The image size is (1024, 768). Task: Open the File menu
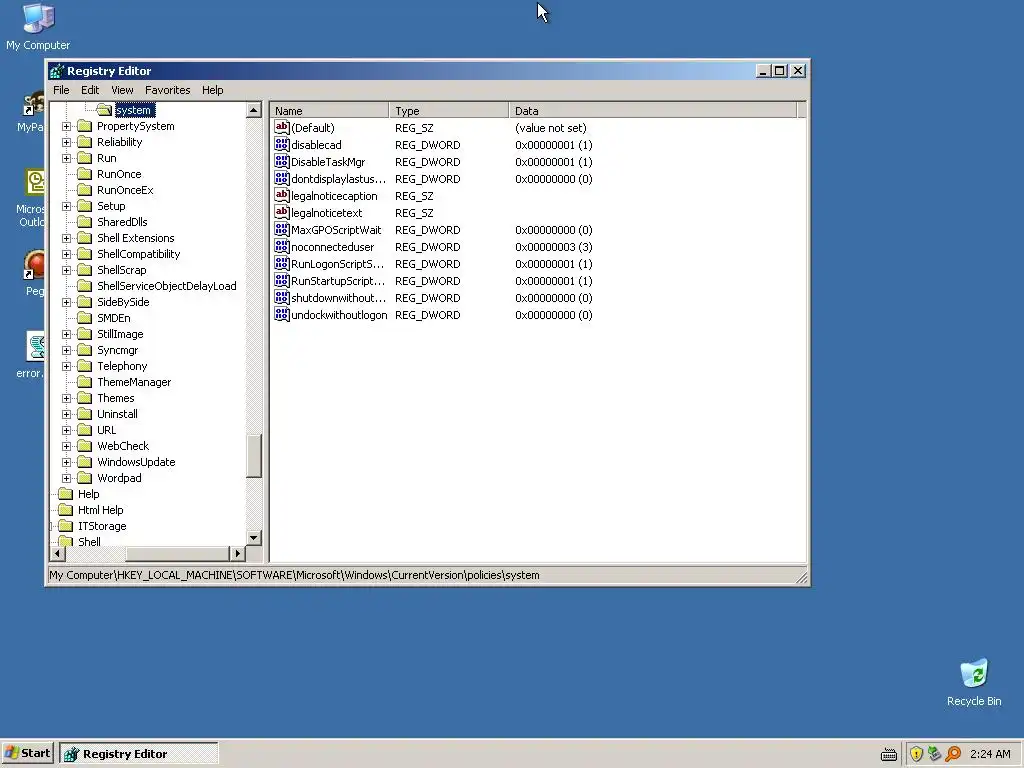pos(61,90)
